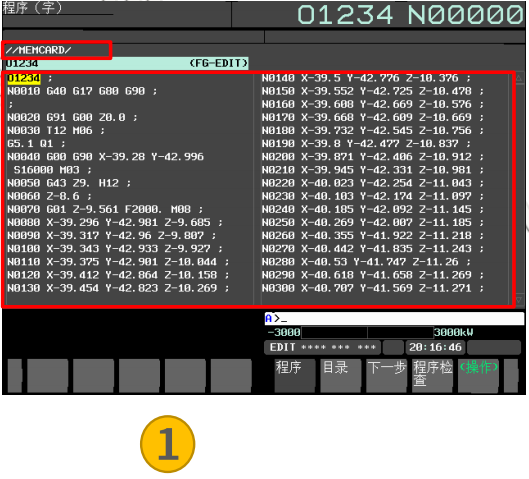
Task: Click the far-right narrow softkey arrow
Action: (511, 375)
